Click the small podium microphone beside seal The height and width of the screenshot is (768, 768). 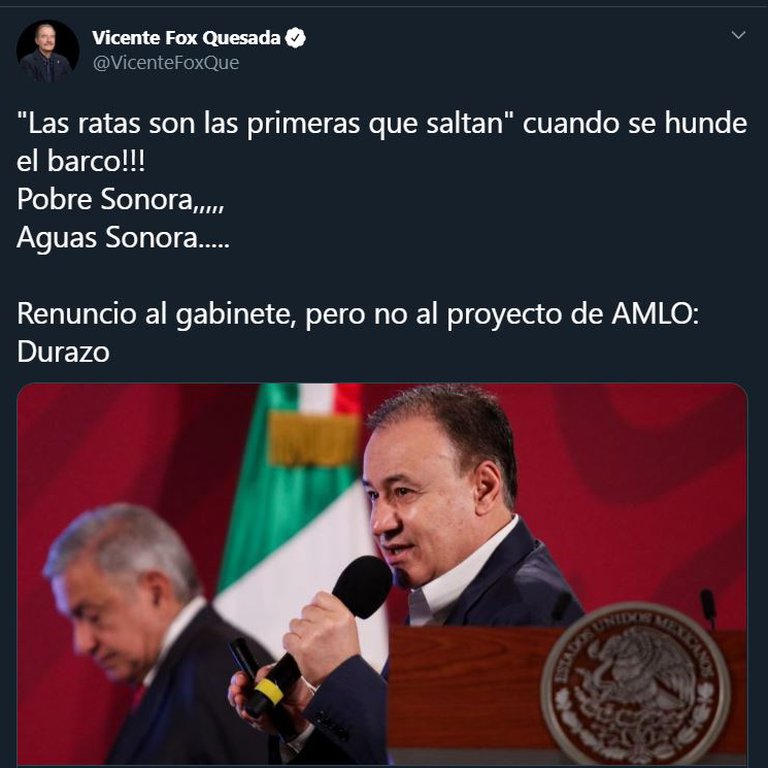click(x=708, y=607)
